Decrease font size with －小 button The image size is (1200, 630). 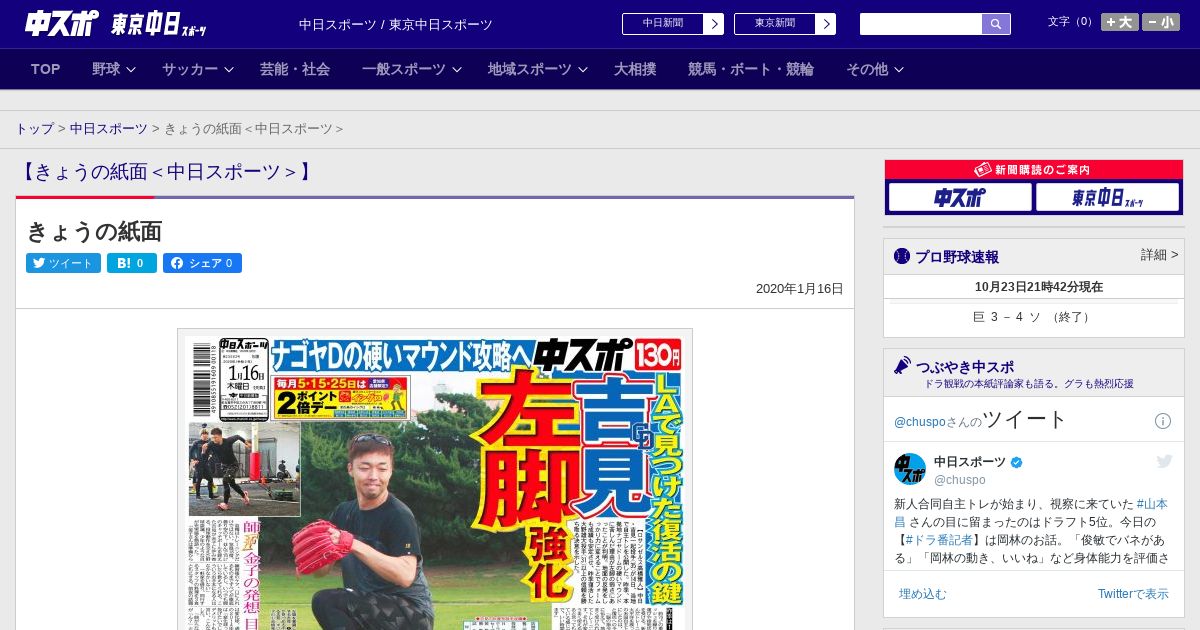tap(1161, 22)
